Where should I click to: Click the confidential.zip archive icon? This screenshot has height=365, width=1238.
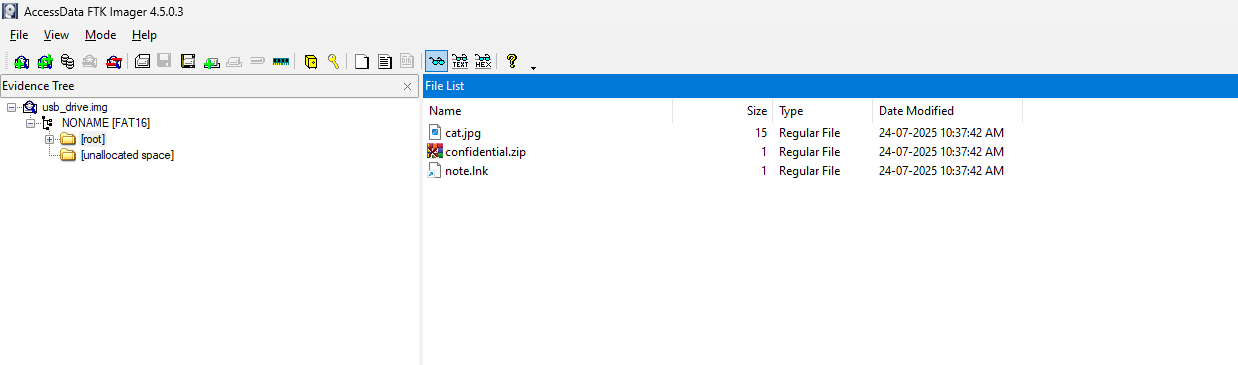coord(434,152)
